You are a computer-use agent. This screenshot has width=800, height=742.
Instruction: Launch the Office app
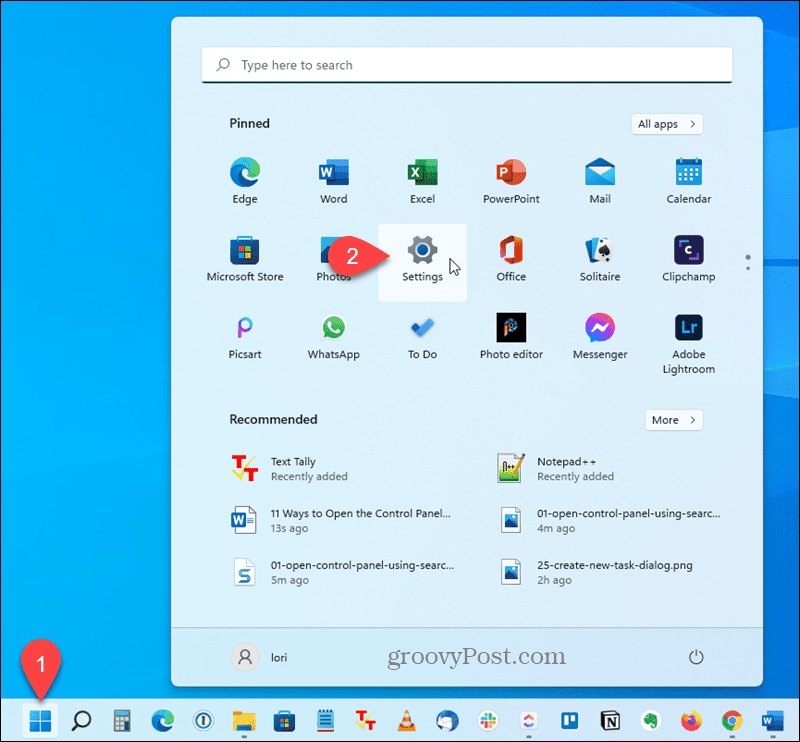(x=511, y=259)
